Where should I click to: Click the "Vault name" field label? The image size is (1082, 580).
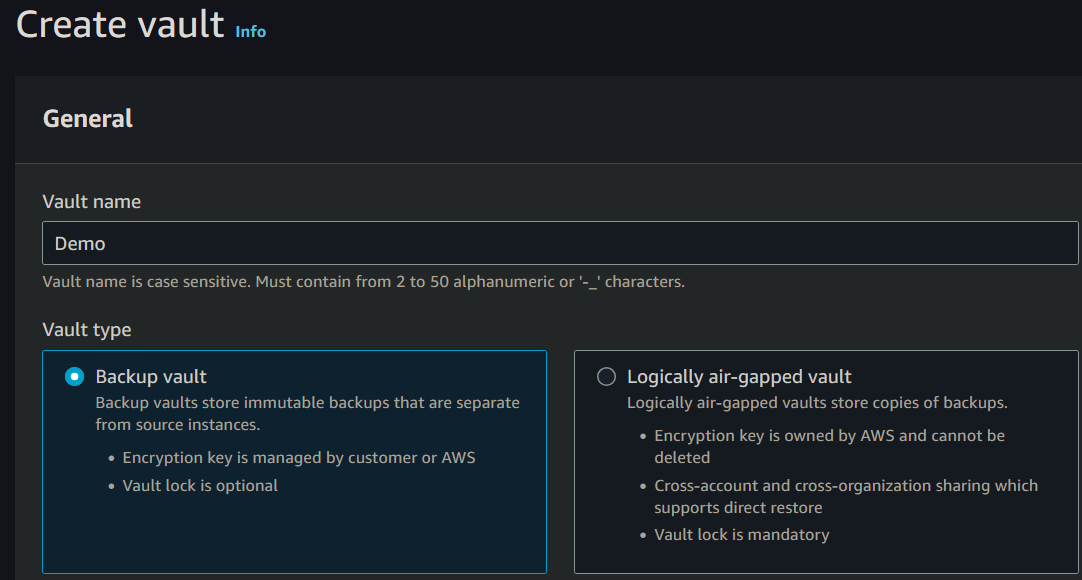(x=92, y=202)
